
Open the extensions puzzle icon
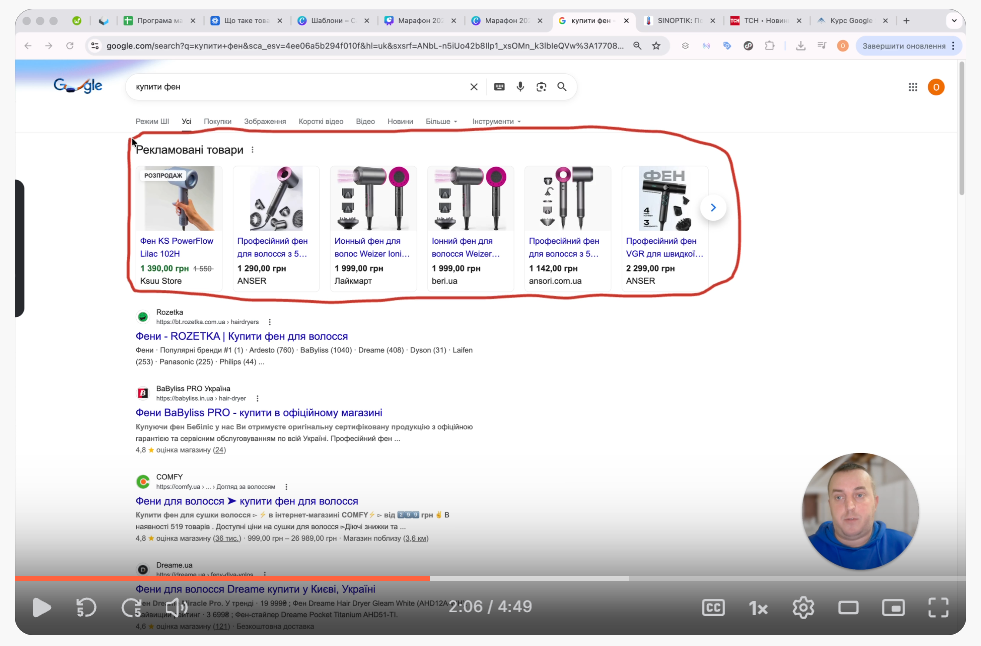(770, 46)
